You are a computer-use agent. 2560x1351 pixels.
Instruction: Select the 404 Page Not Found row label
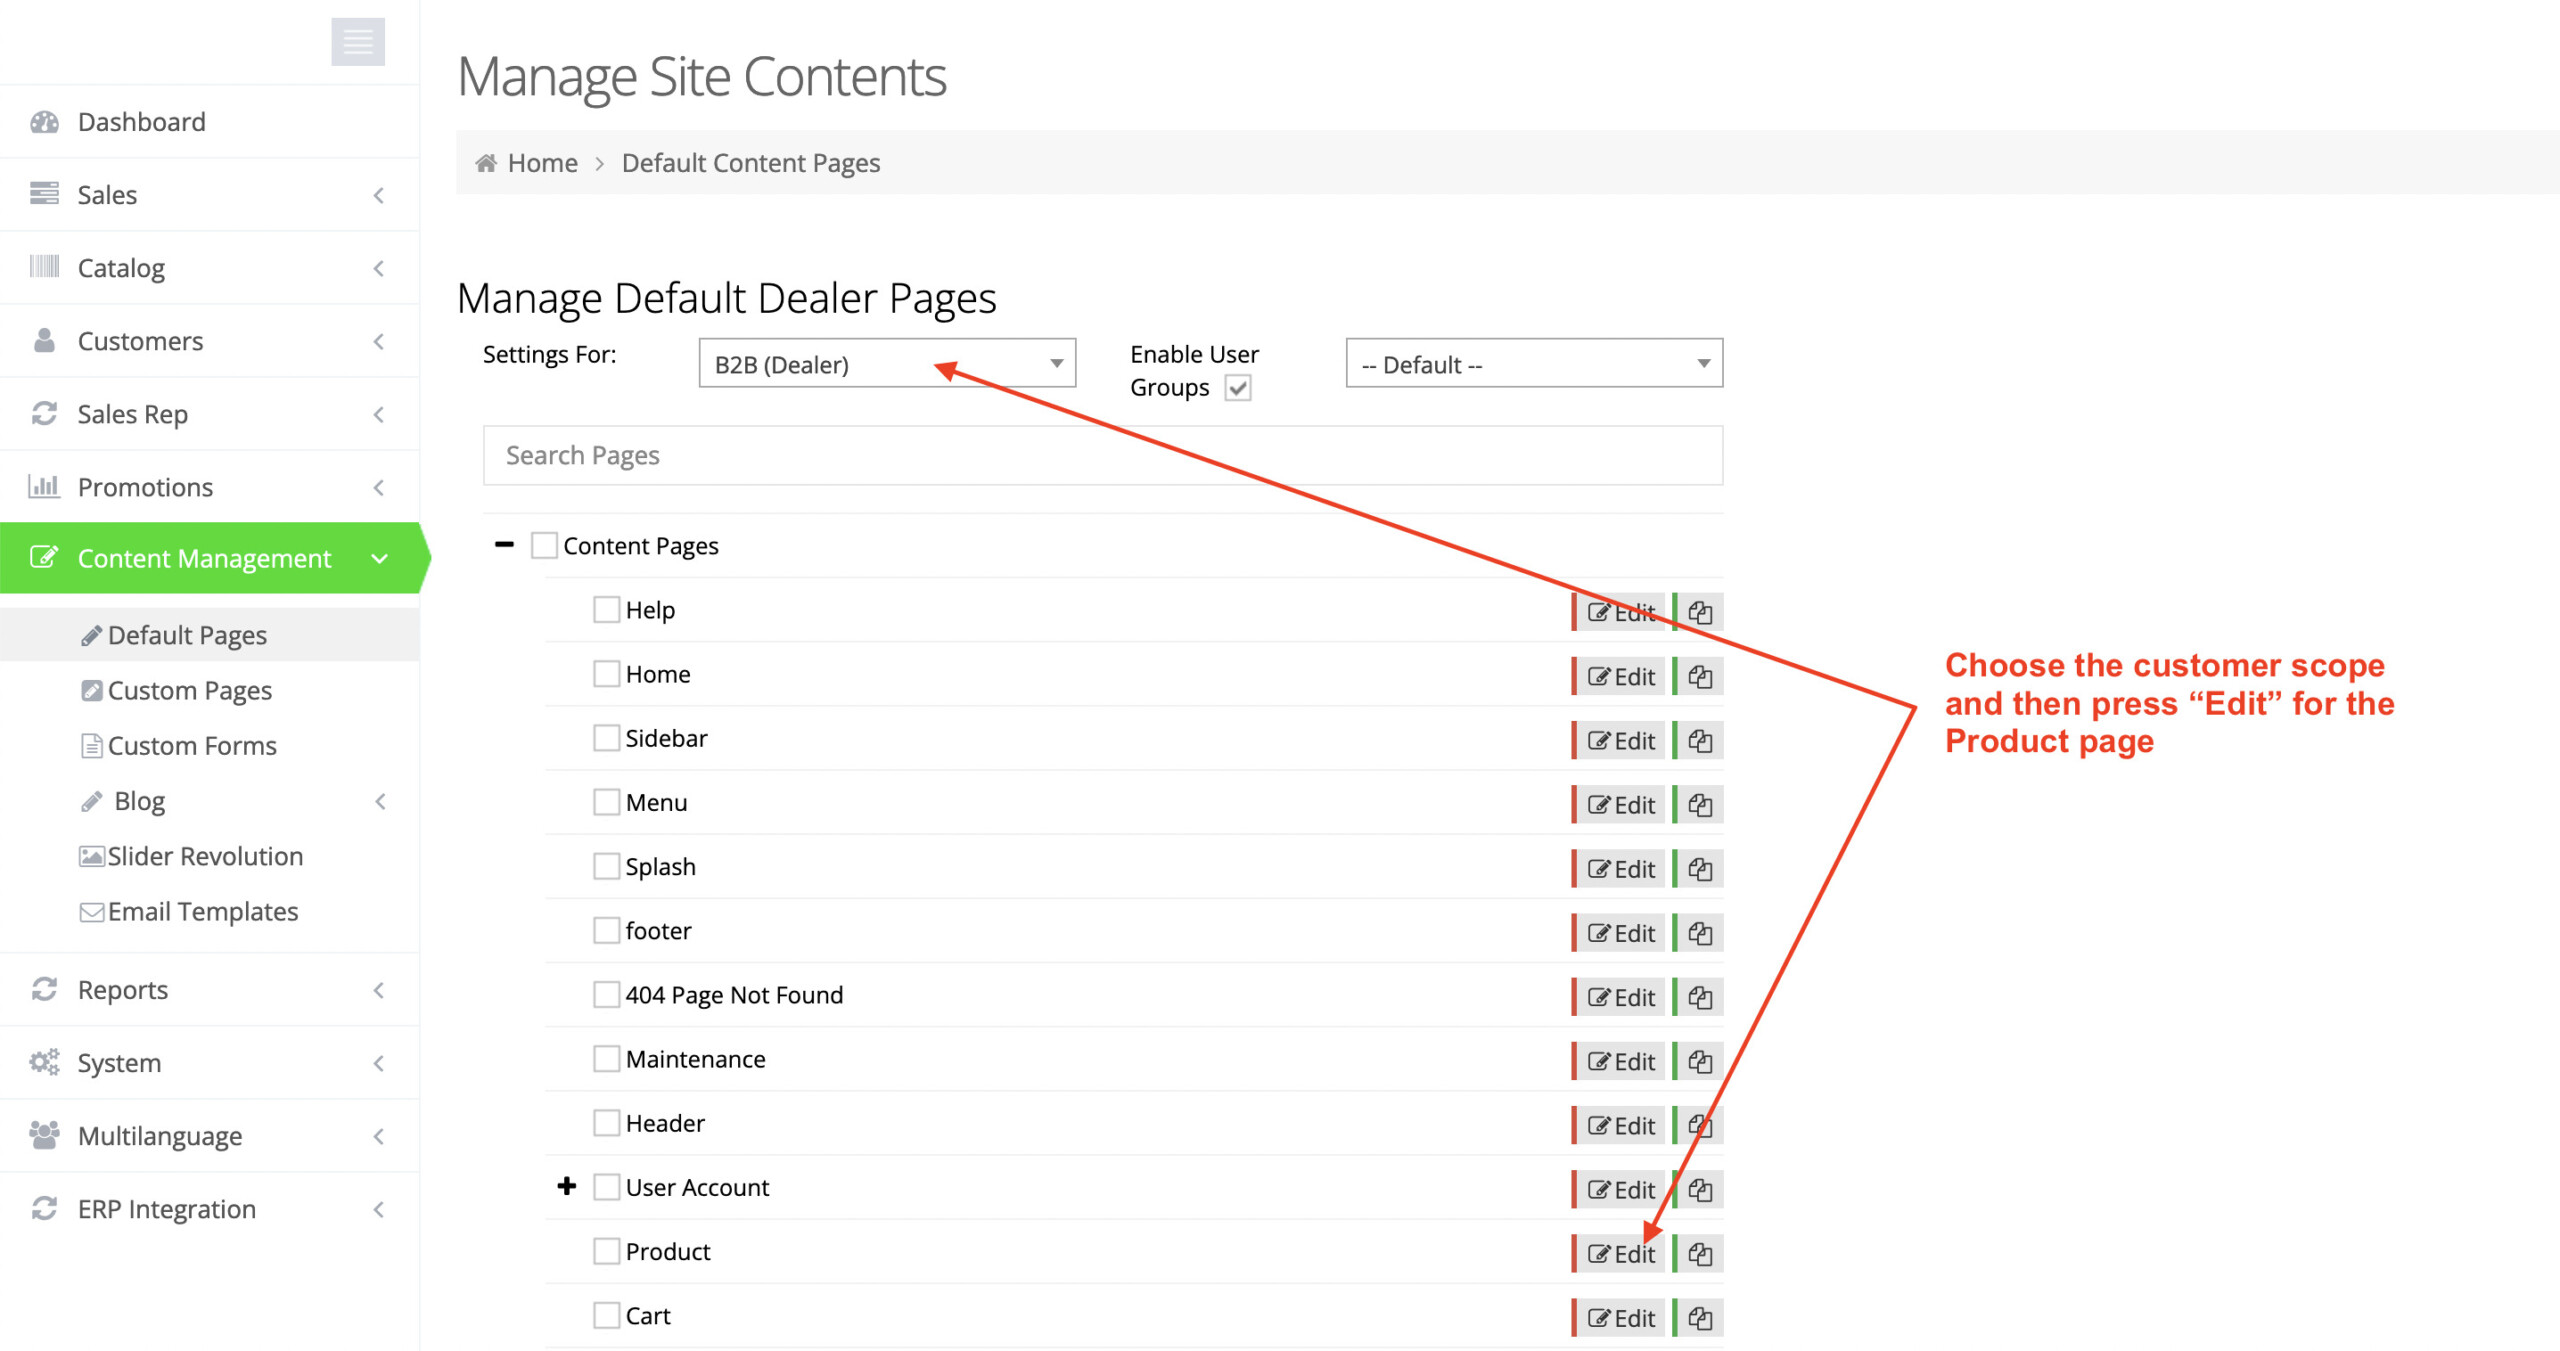[735, 994]
